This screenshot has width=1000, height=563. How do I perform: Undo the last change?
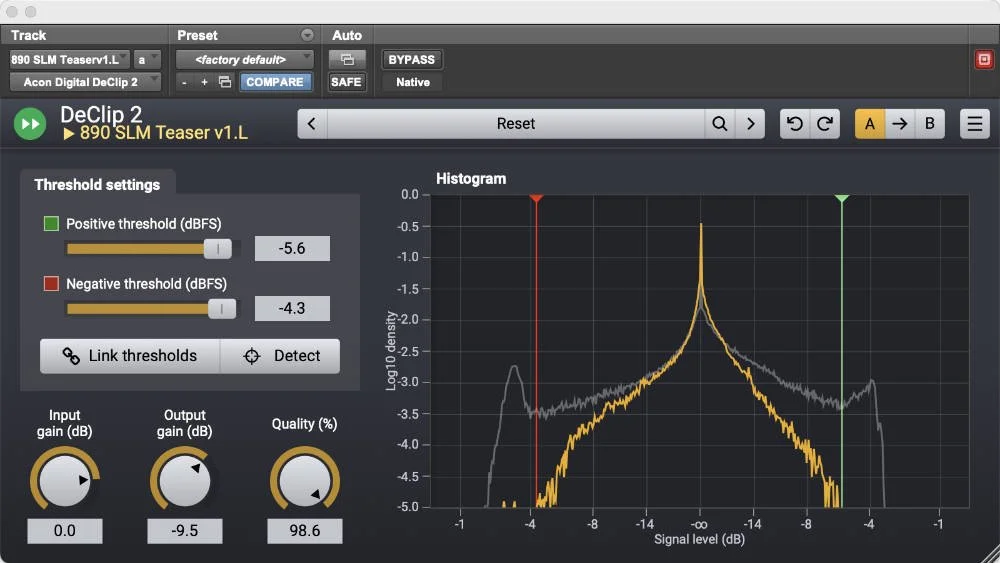795,124
